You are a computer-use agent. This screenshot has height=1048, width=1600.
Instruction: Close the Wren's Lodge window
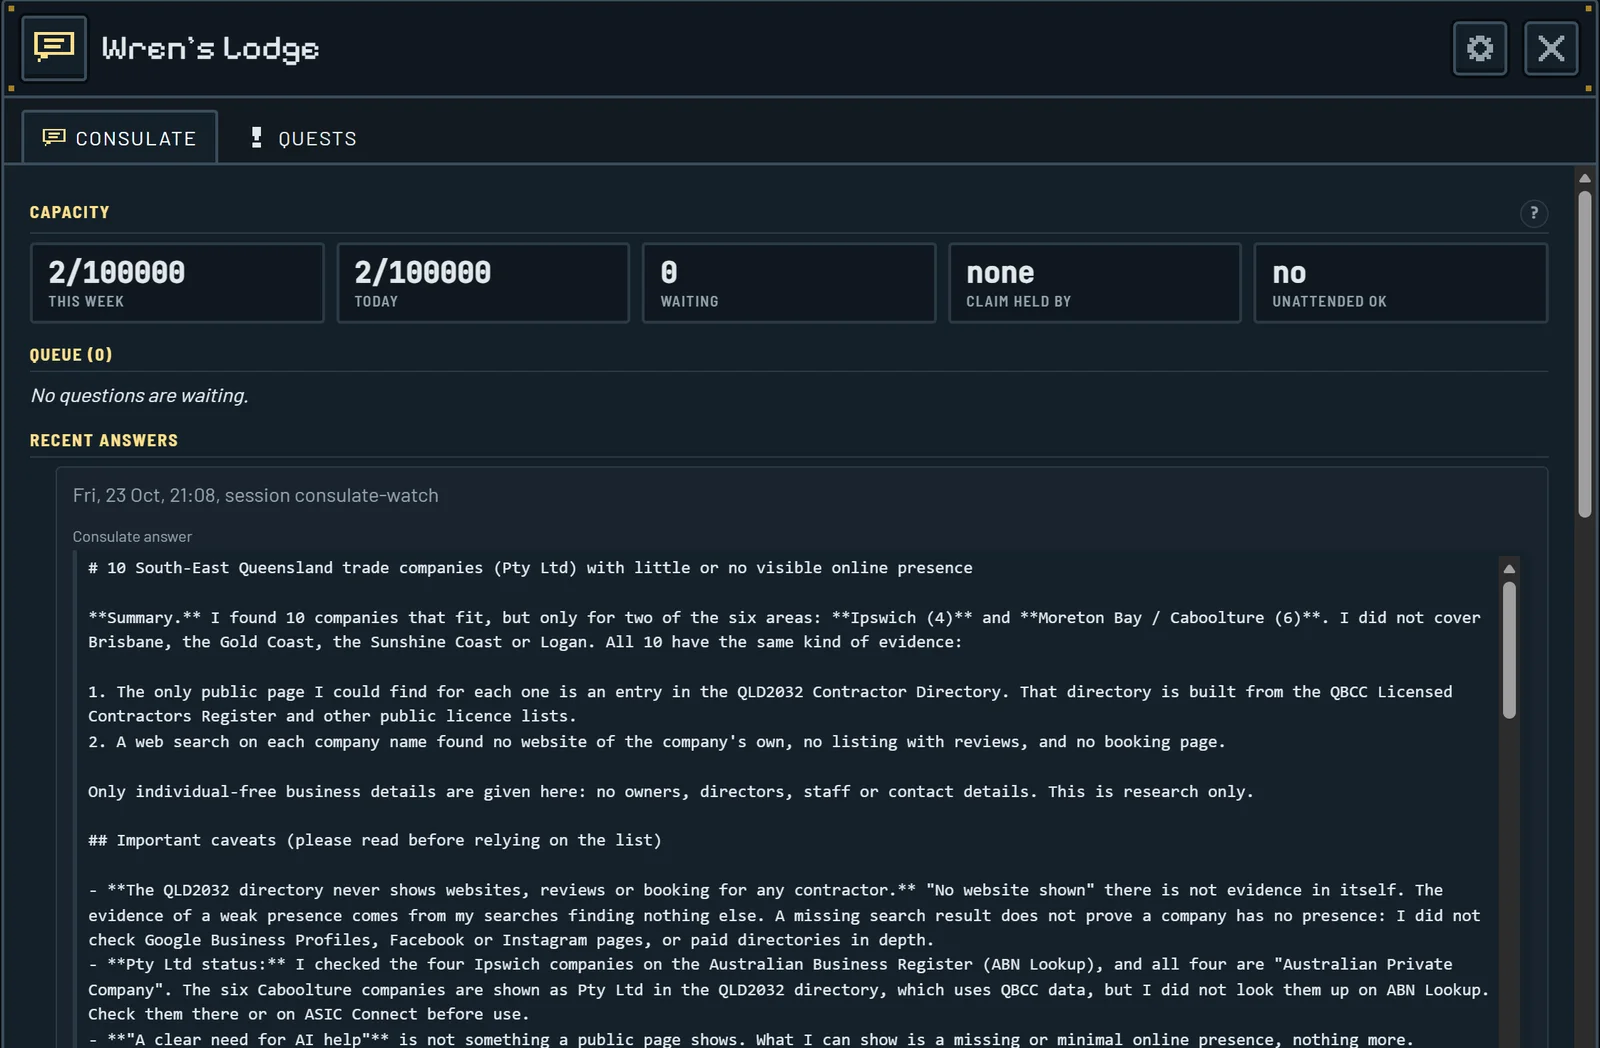pyautogui.click(x=1551, y=48)
